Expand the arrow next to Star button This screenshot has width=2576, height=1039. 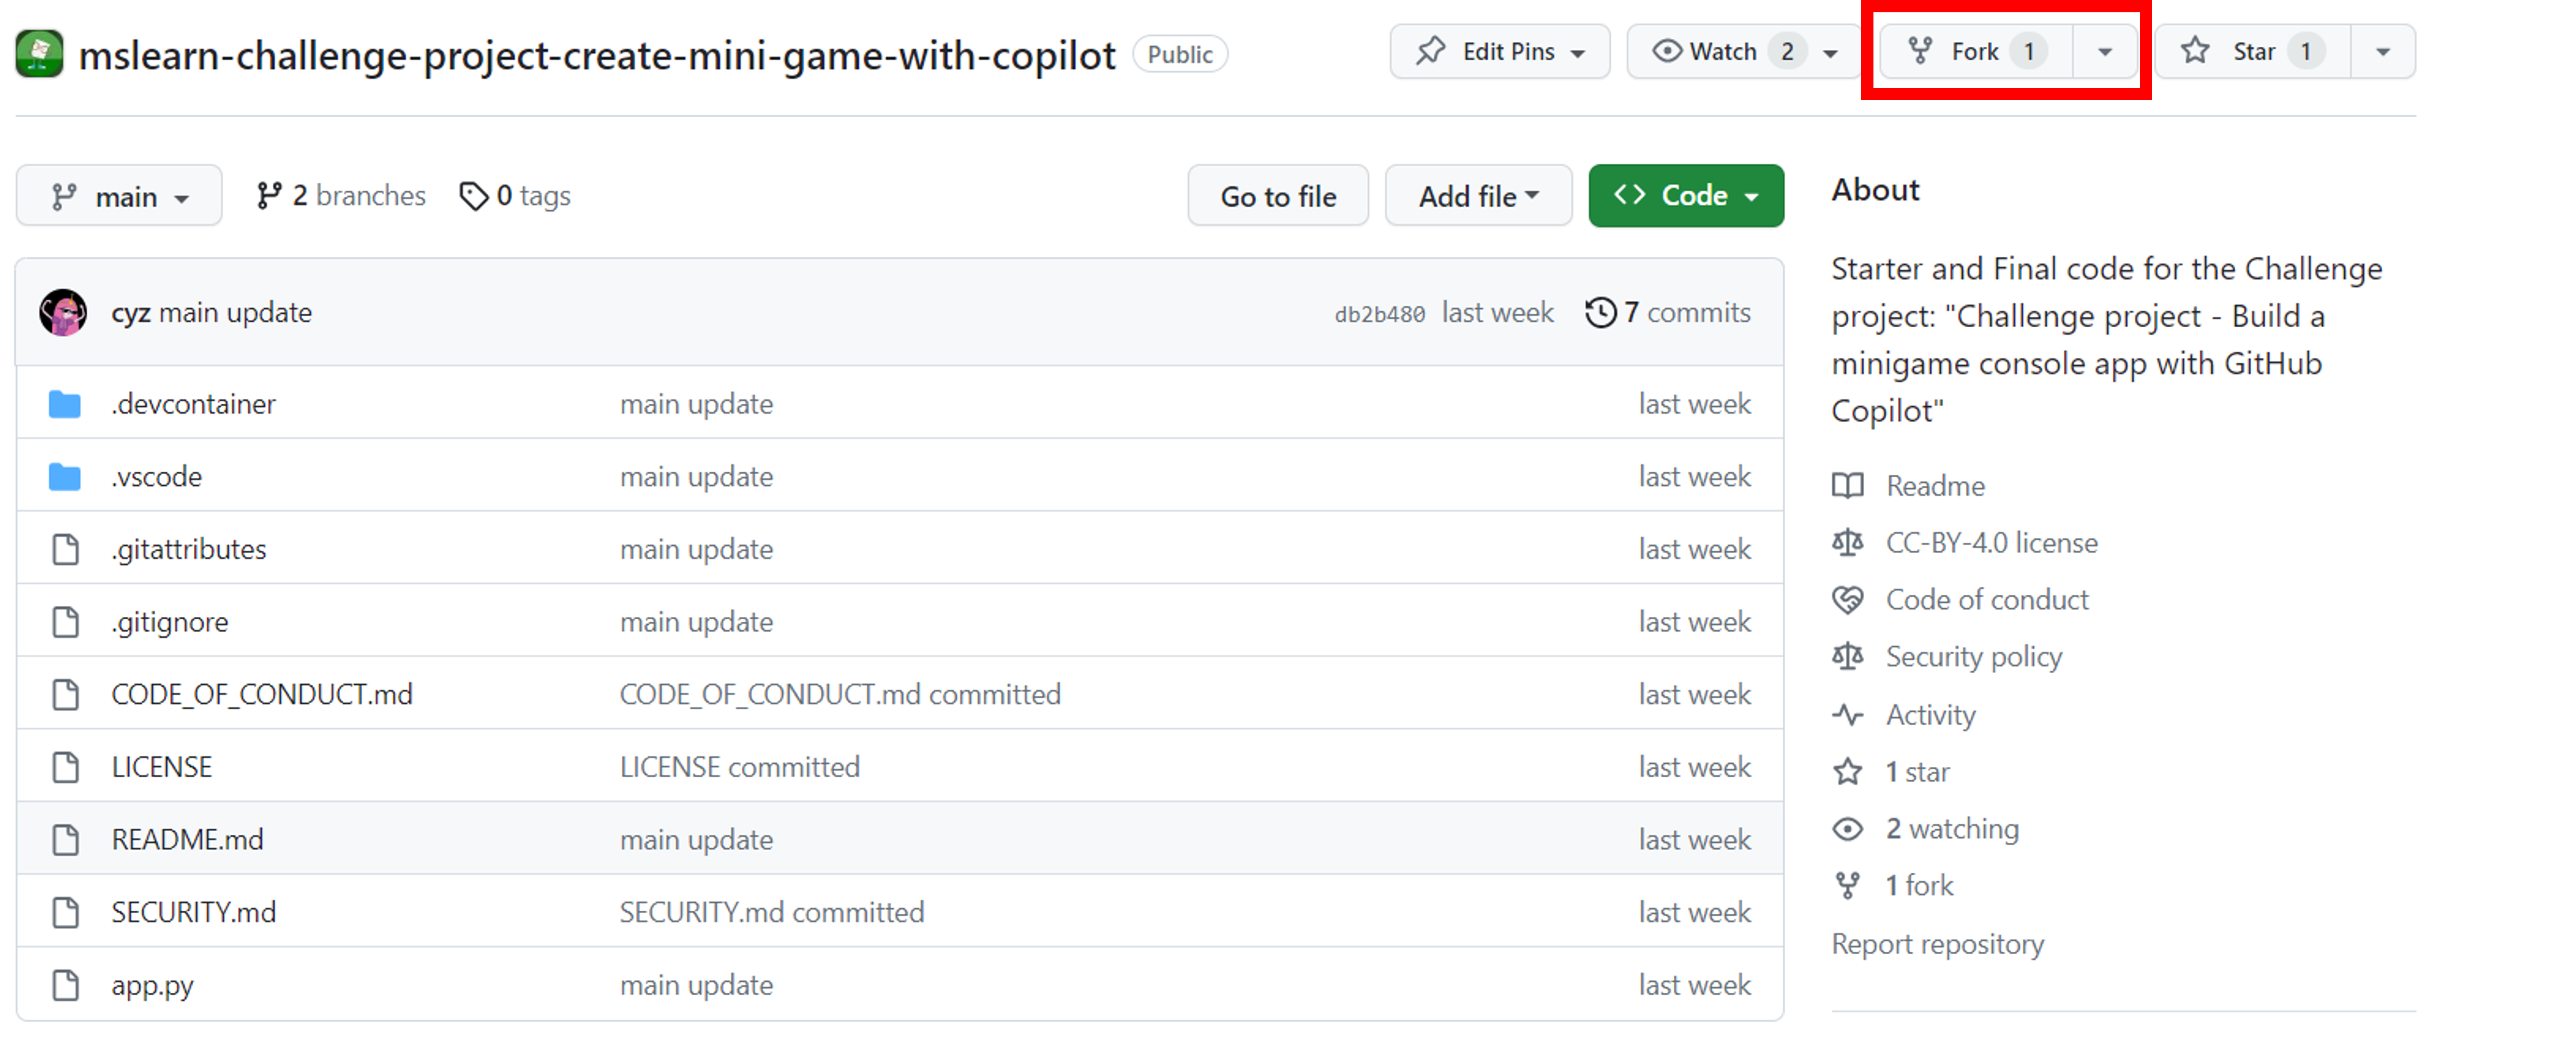point(2383,52)
